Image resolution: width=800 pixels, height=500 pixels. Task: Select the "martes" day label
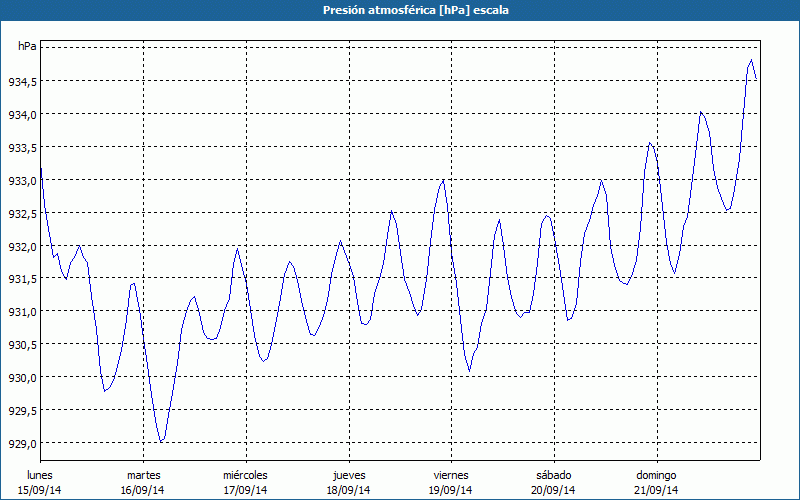click(143, 475)
